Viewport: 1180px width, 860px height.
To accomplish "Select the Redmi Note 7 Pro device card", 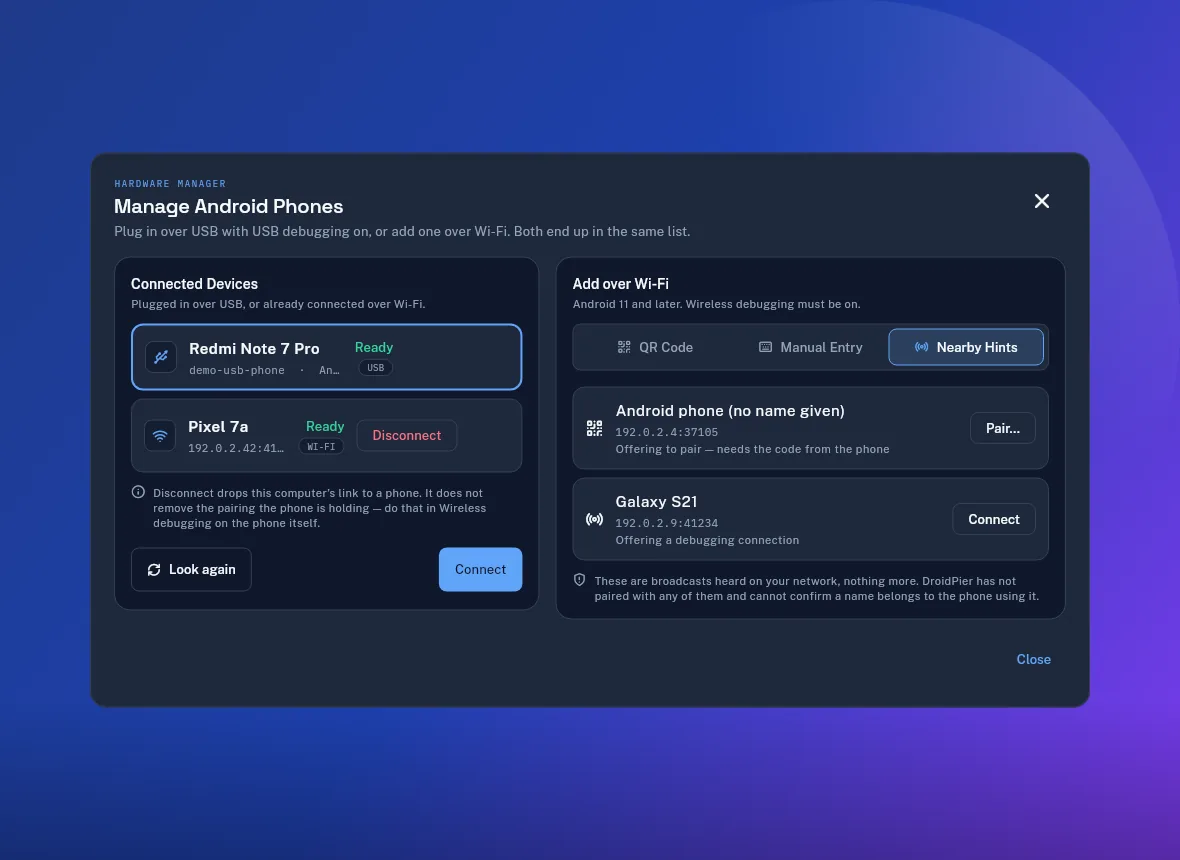I will coord(327,357).
